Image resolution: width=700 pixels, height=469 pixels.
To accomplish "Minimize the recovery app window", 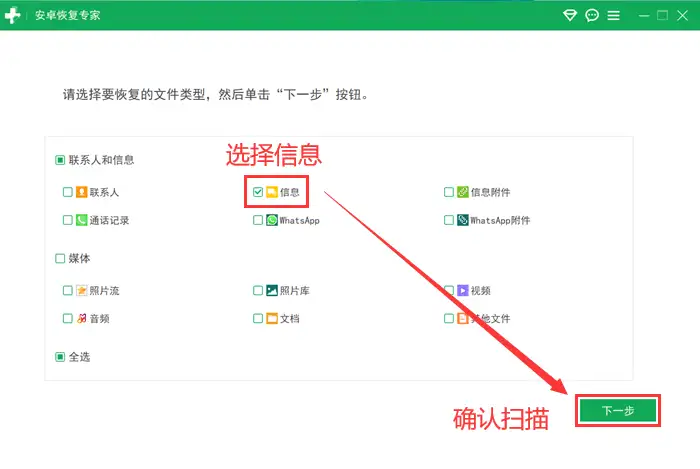I will pyautogui.click(x=644, y=16).
